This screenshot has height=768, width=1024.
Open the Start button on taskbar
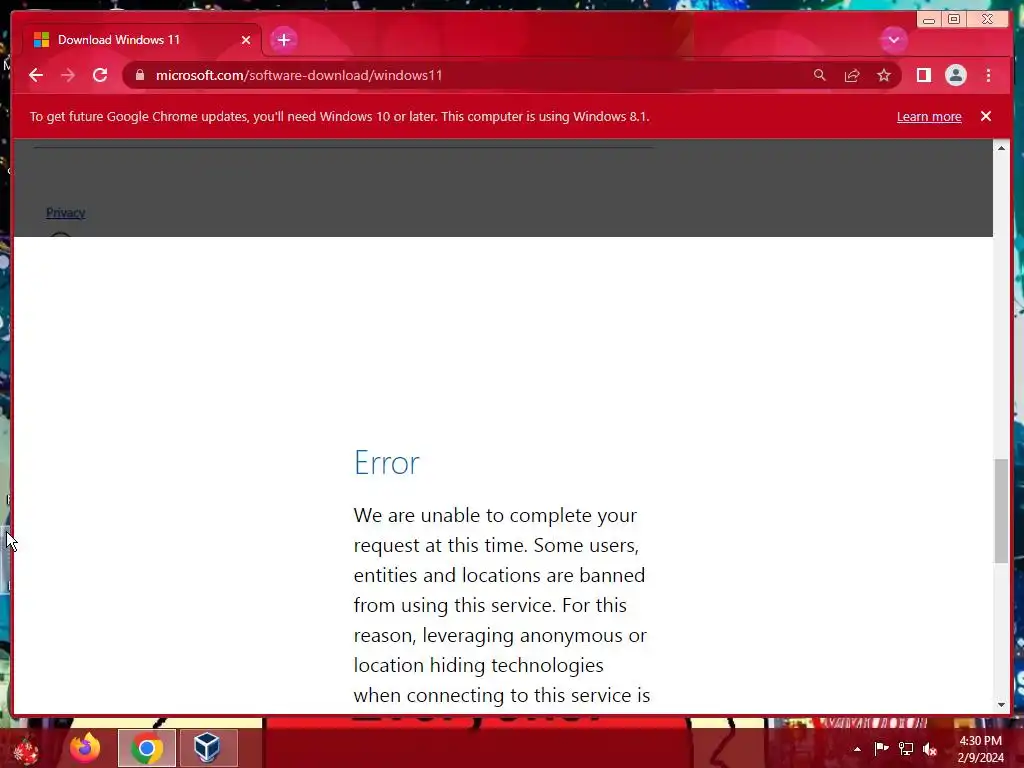click(26, 748)
